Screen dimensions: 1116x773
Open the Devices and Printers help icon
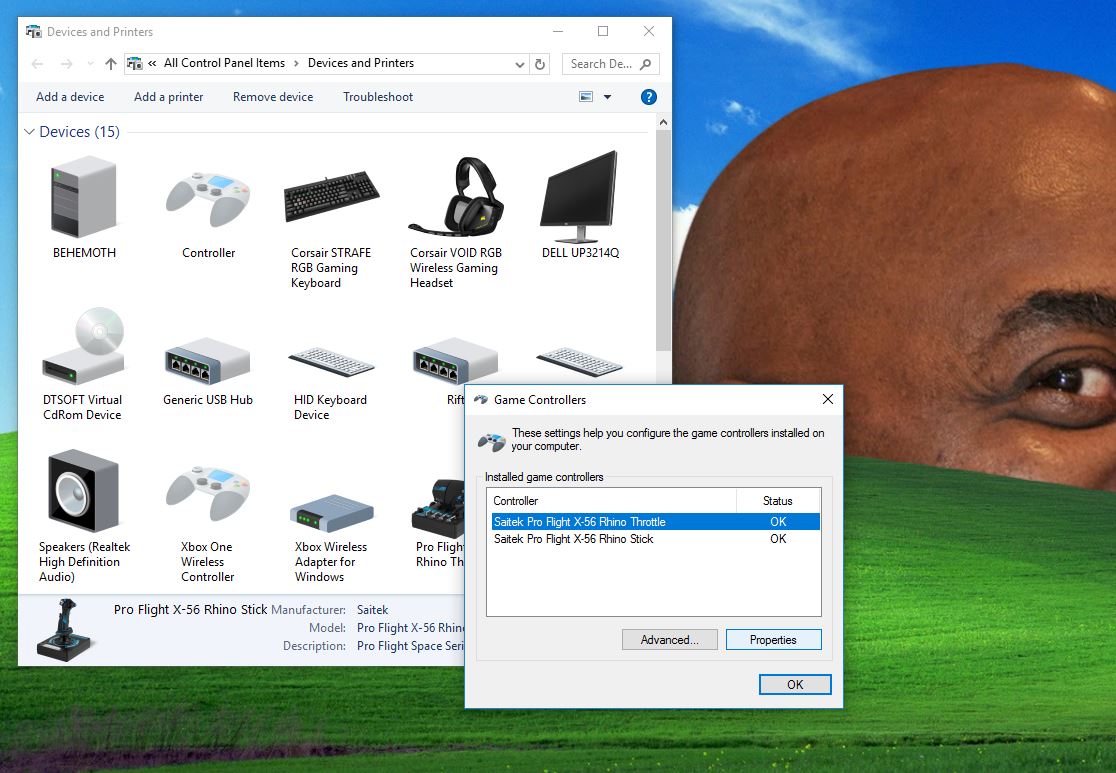click(x=648, y=97)
